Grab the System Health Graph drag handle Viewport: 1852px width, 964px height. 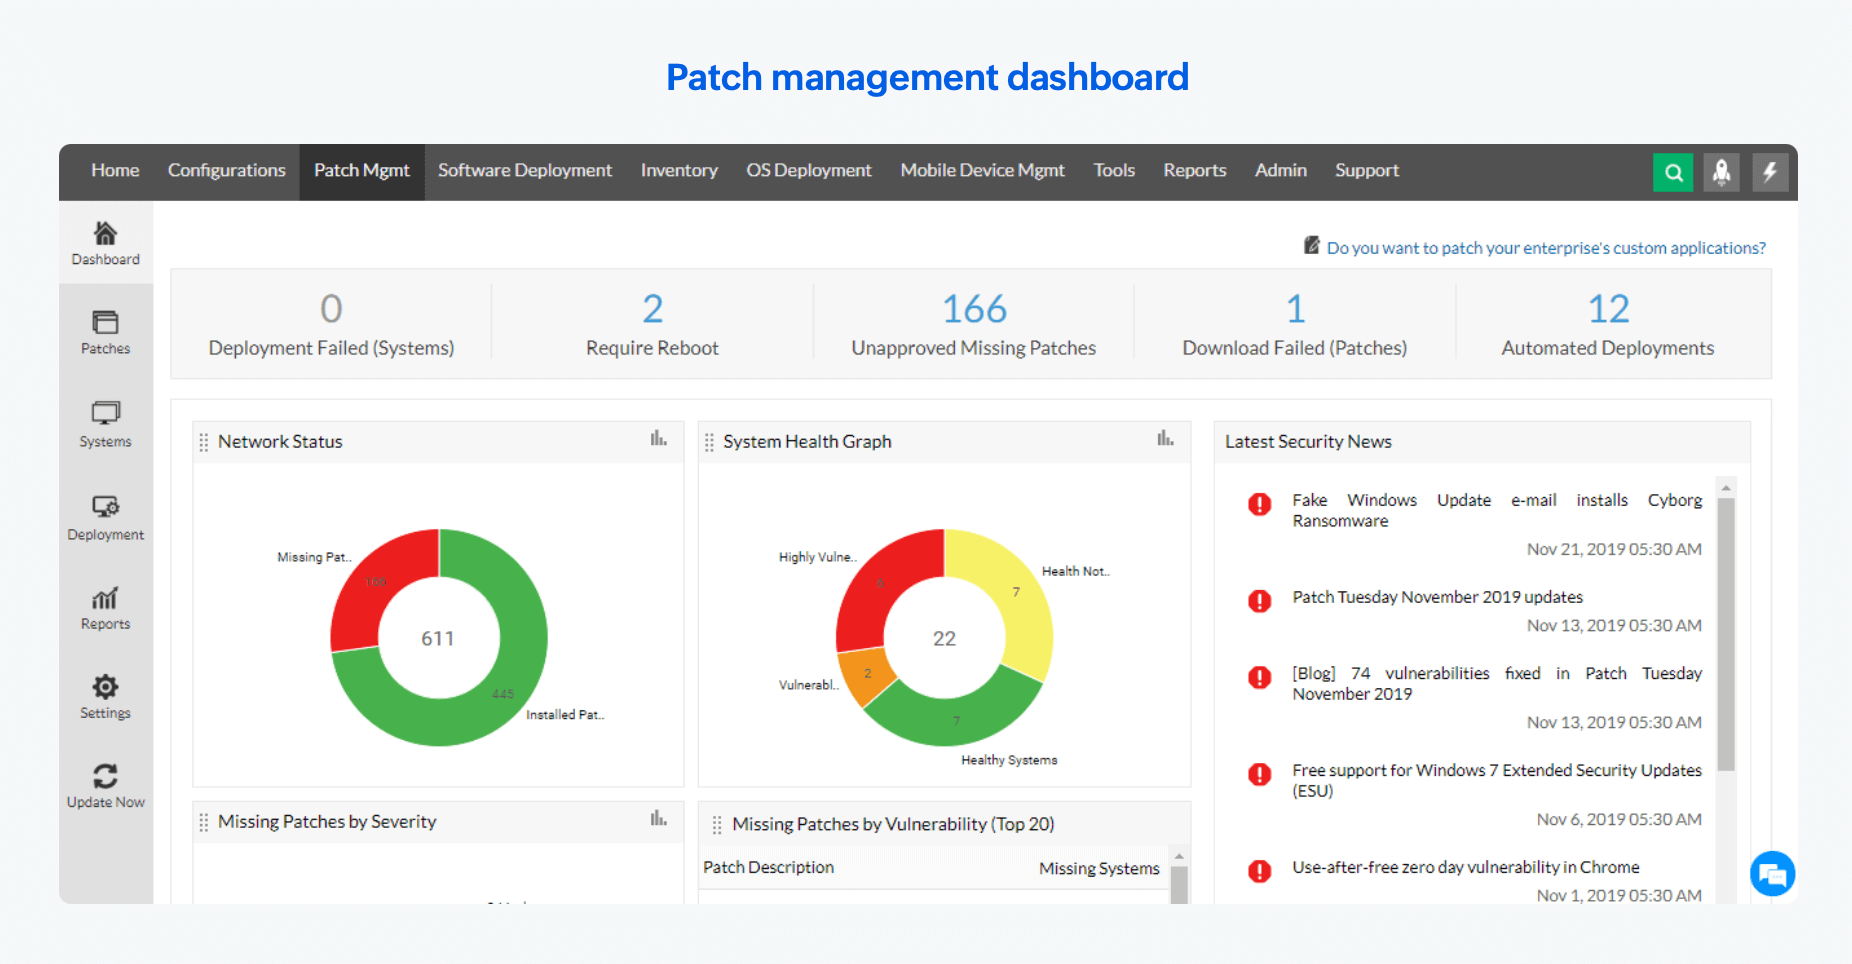pos(709,442)
